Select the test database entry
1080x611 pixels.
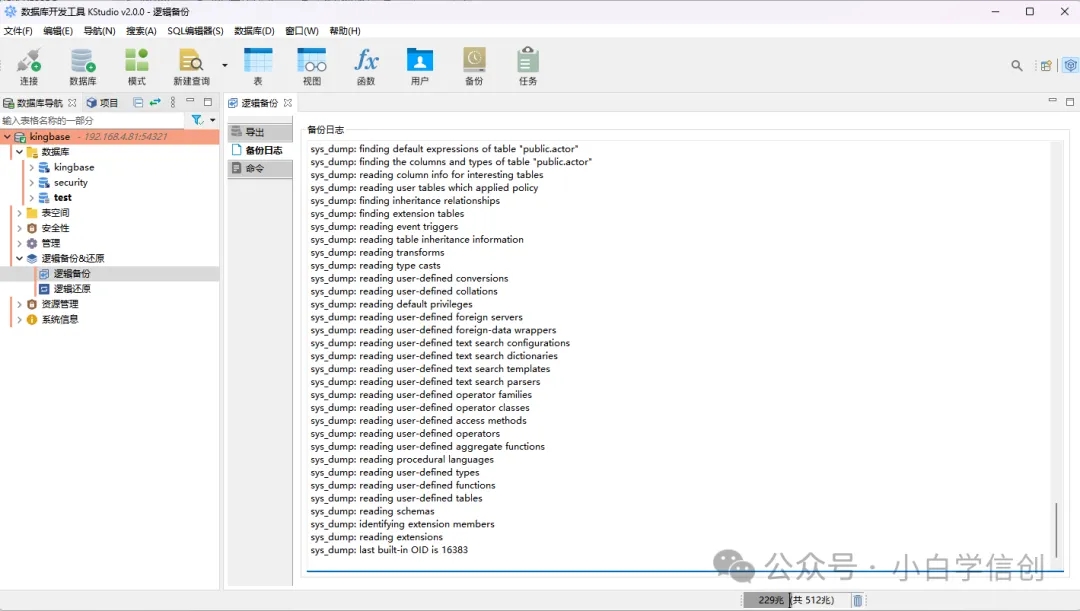pyautogui.click(x=62, y=197)
